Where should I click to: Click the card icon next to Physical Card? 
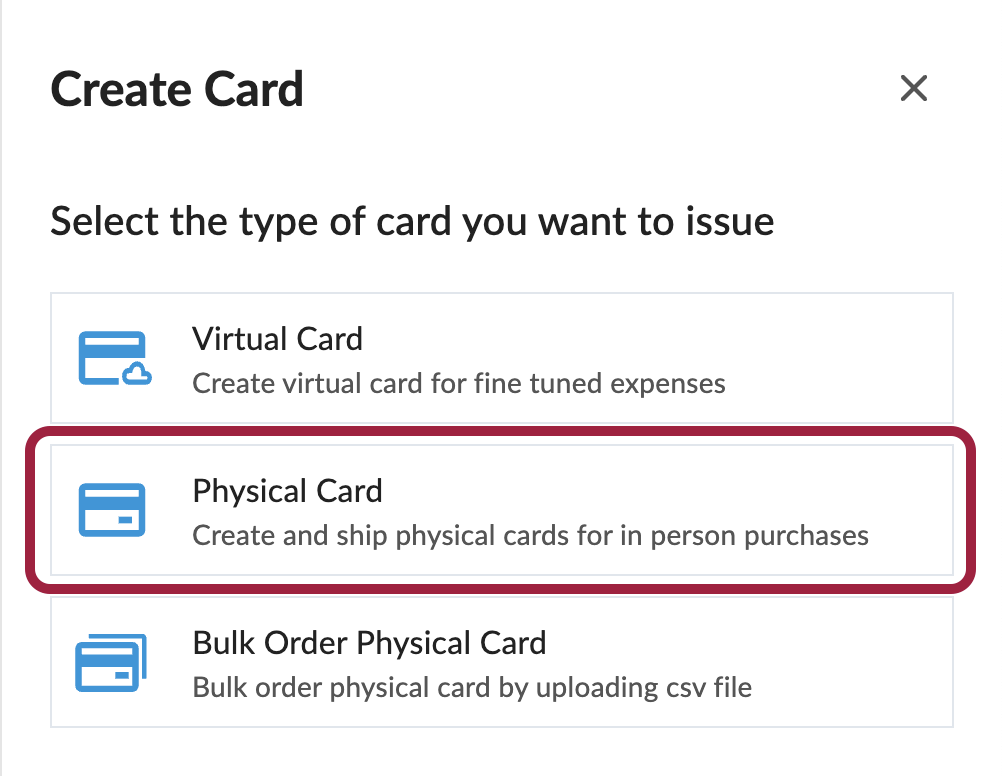(x=113, y=511)
